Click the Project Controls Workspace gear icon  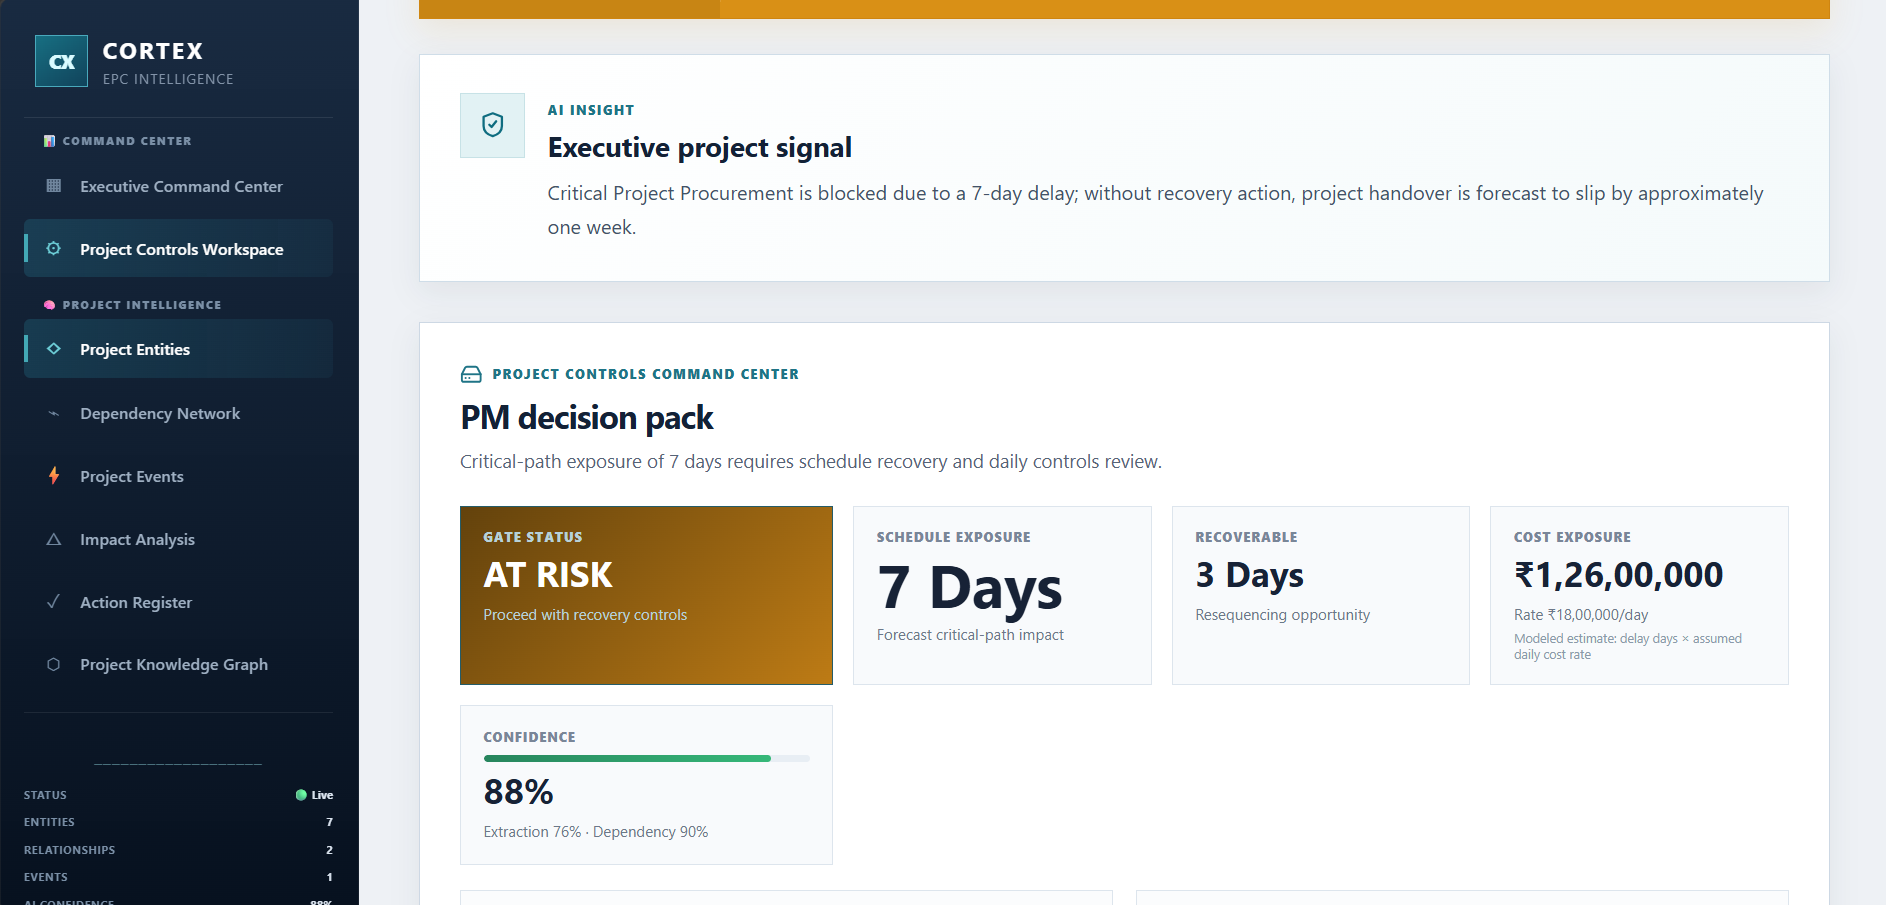coord(54,248)
